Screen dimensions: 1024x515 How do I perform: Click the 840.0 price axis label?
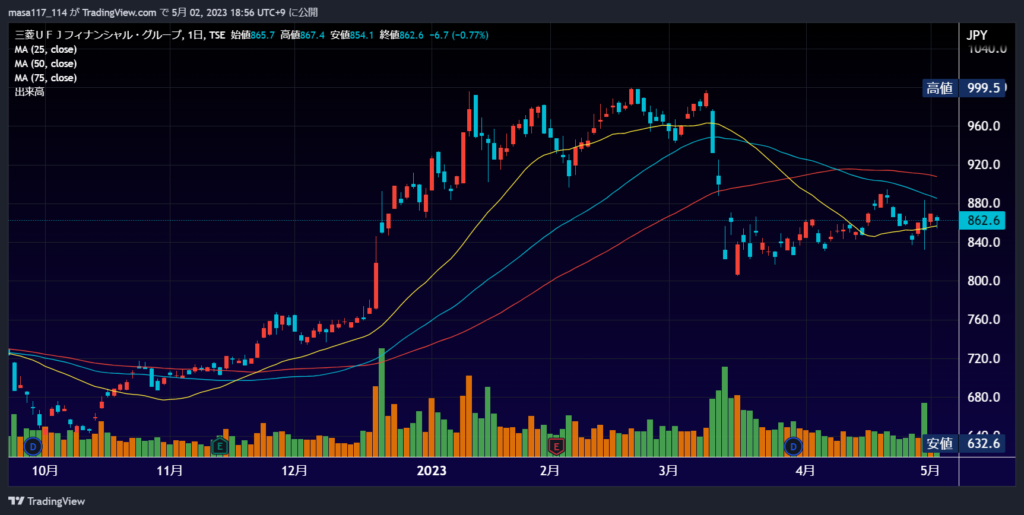tap(984, 242)
